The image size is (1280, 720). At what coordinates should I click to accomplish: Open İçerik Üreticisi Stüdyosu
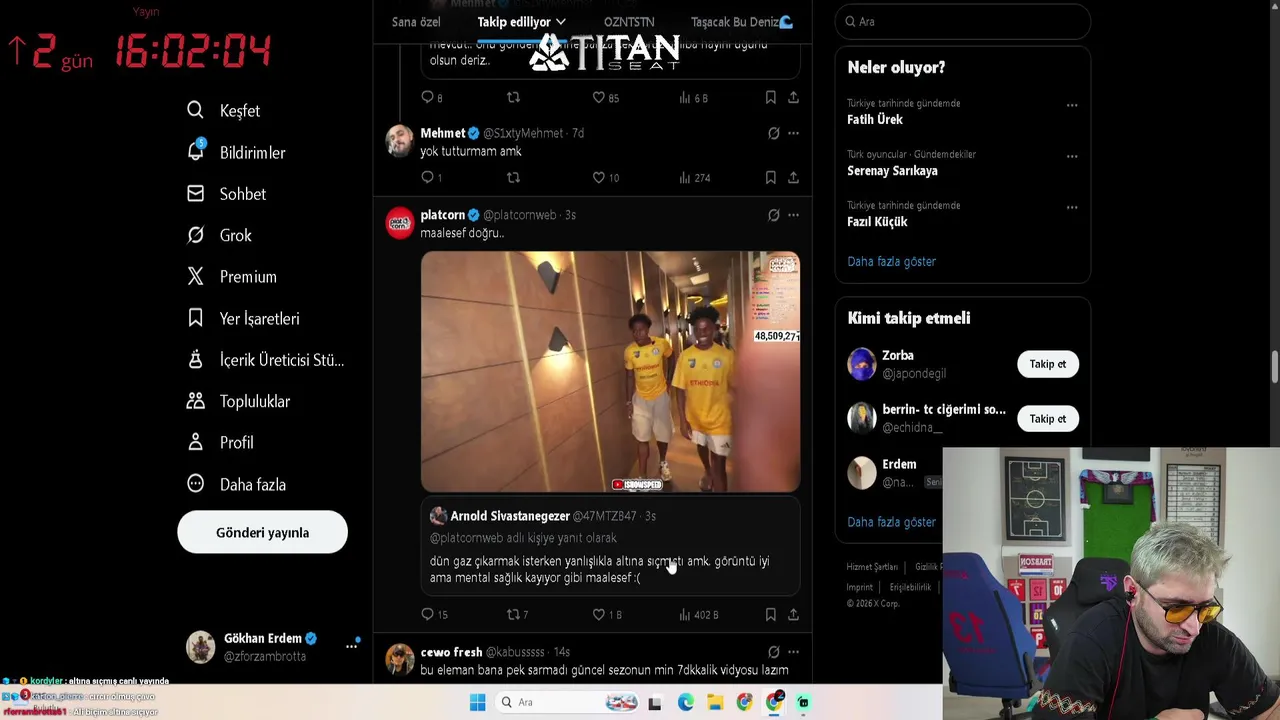click(265, 360)
